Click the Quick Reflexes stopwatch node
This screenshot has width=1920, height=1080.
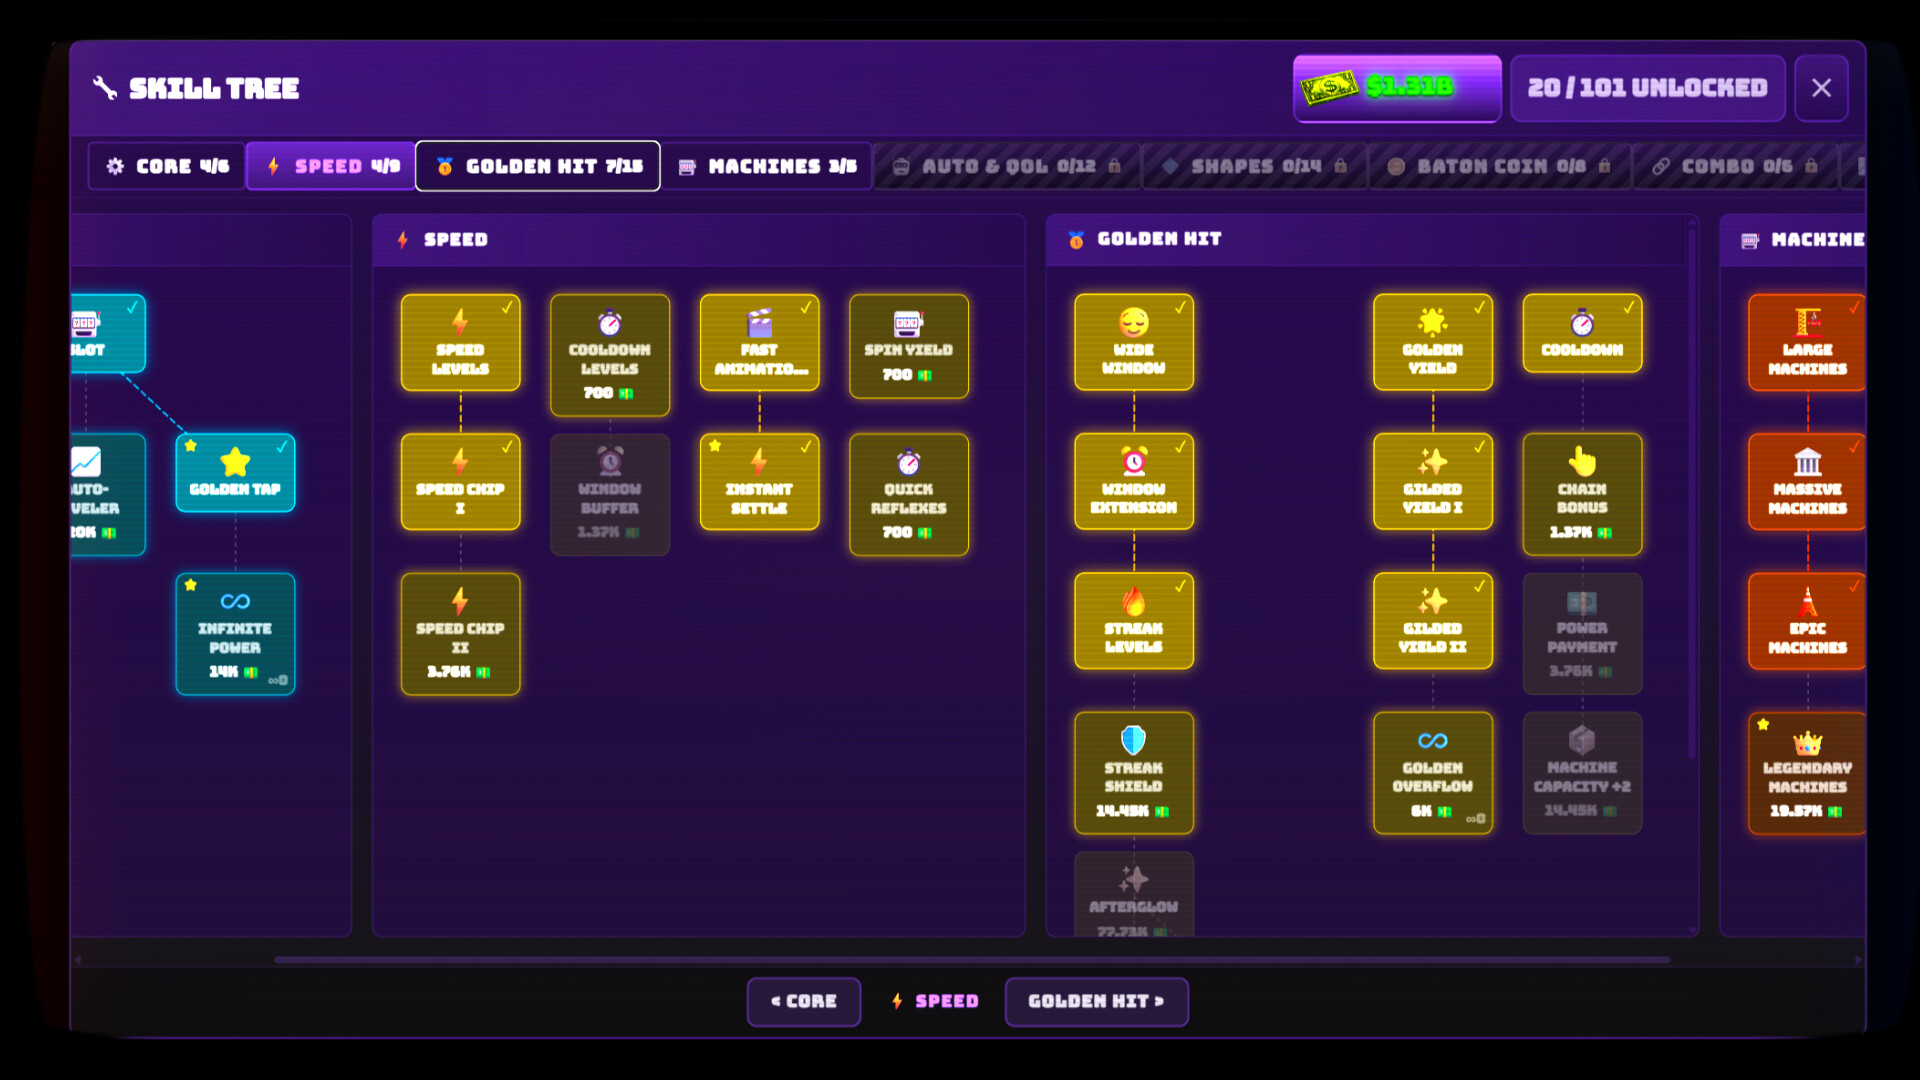pos(908,494)
